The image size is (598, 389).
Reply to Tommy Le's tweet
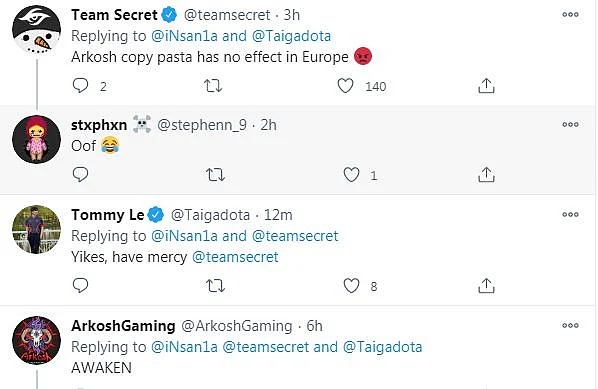click(80, 285)
